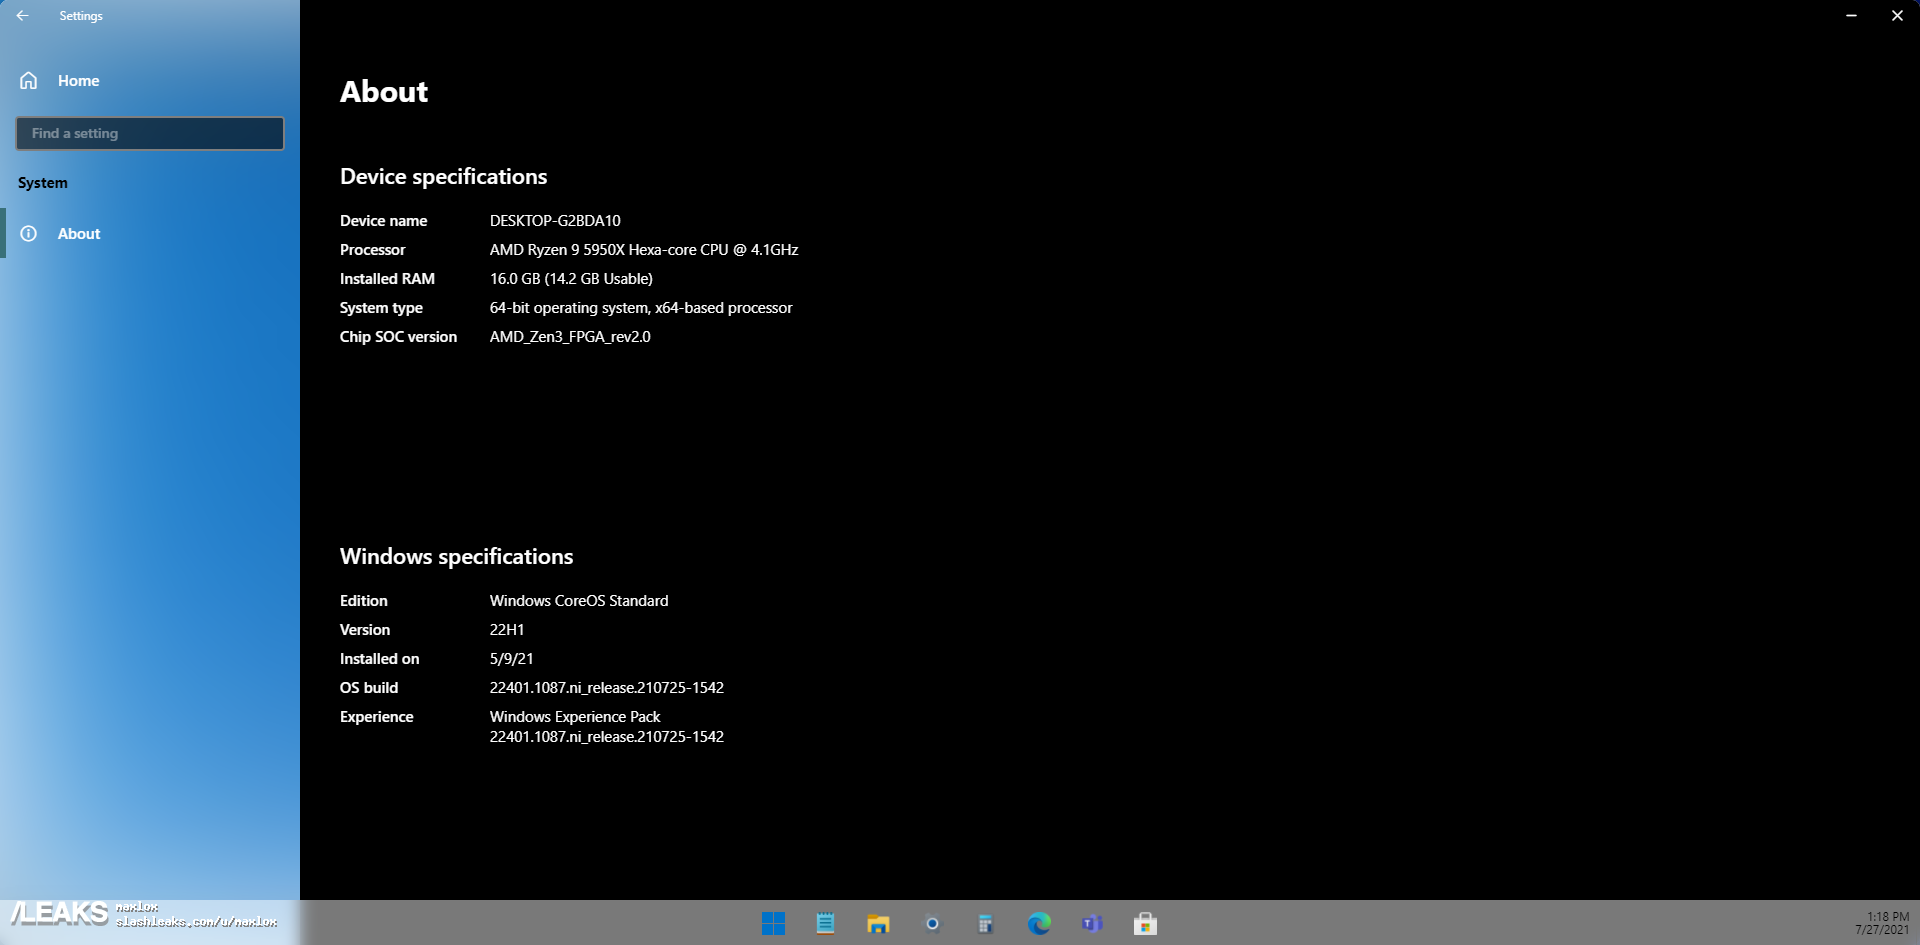Select the AMD Ryzen 9 5950X processor text
Image resolution: width=1920 pixels, height=945 pixels.
point(644,250)
